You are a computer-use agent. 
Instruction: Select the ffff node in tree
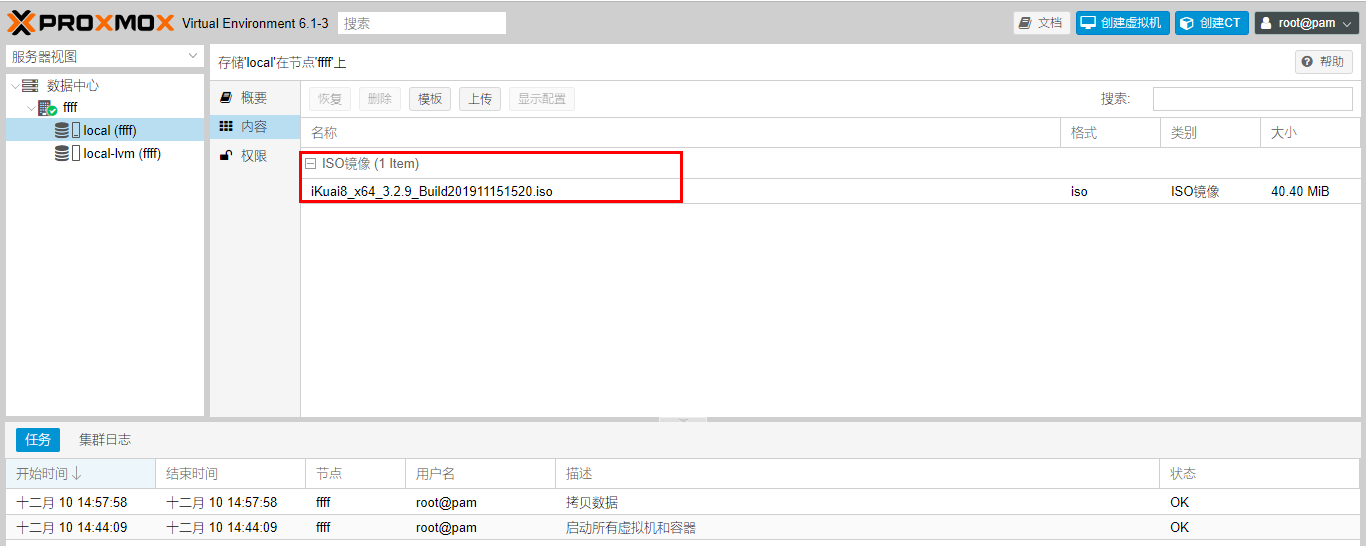105,107
